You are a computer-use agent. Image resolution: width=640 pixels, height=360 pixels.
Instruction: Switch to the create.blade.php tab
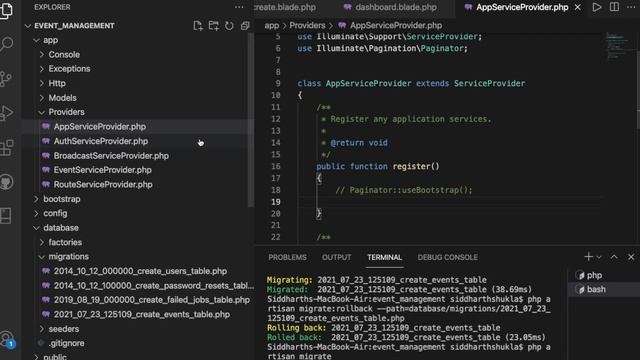285,7
